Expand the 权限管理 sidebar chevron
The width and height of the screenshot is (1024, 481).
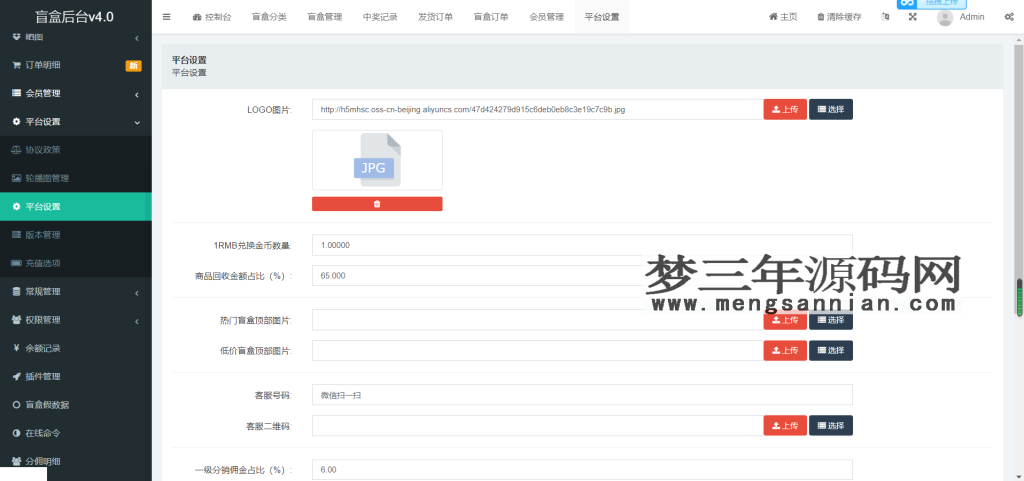pos(136,320)
